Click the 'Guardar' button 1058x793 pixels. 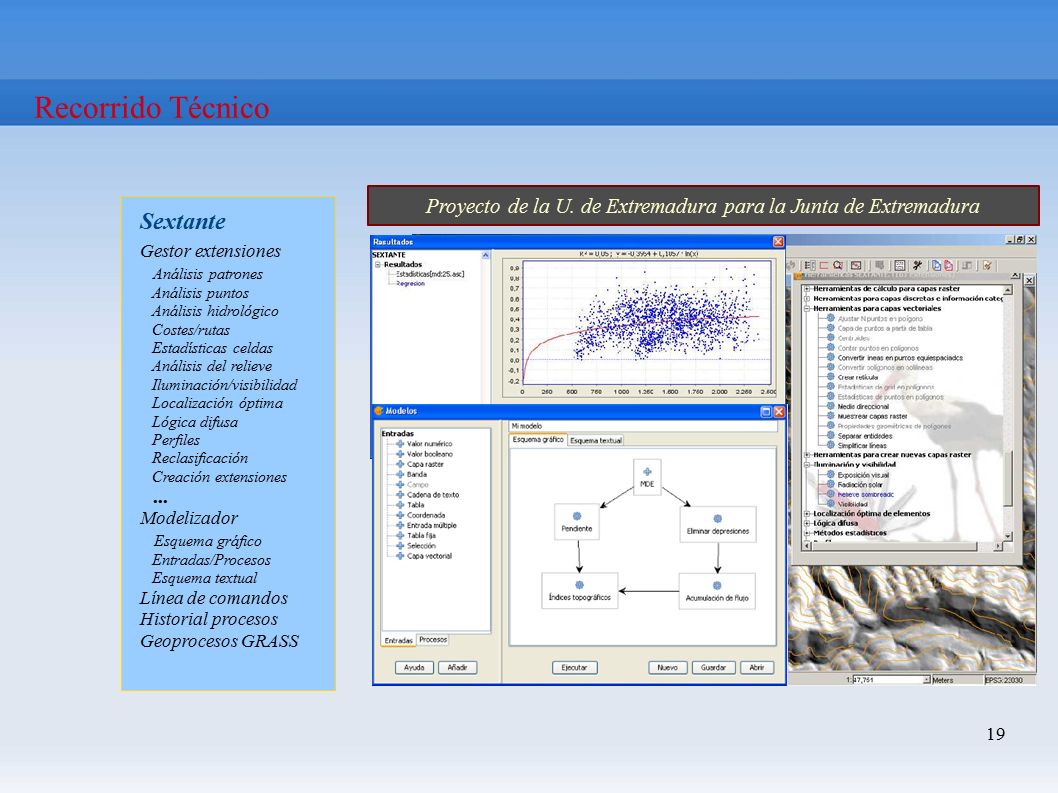(713, 667)
